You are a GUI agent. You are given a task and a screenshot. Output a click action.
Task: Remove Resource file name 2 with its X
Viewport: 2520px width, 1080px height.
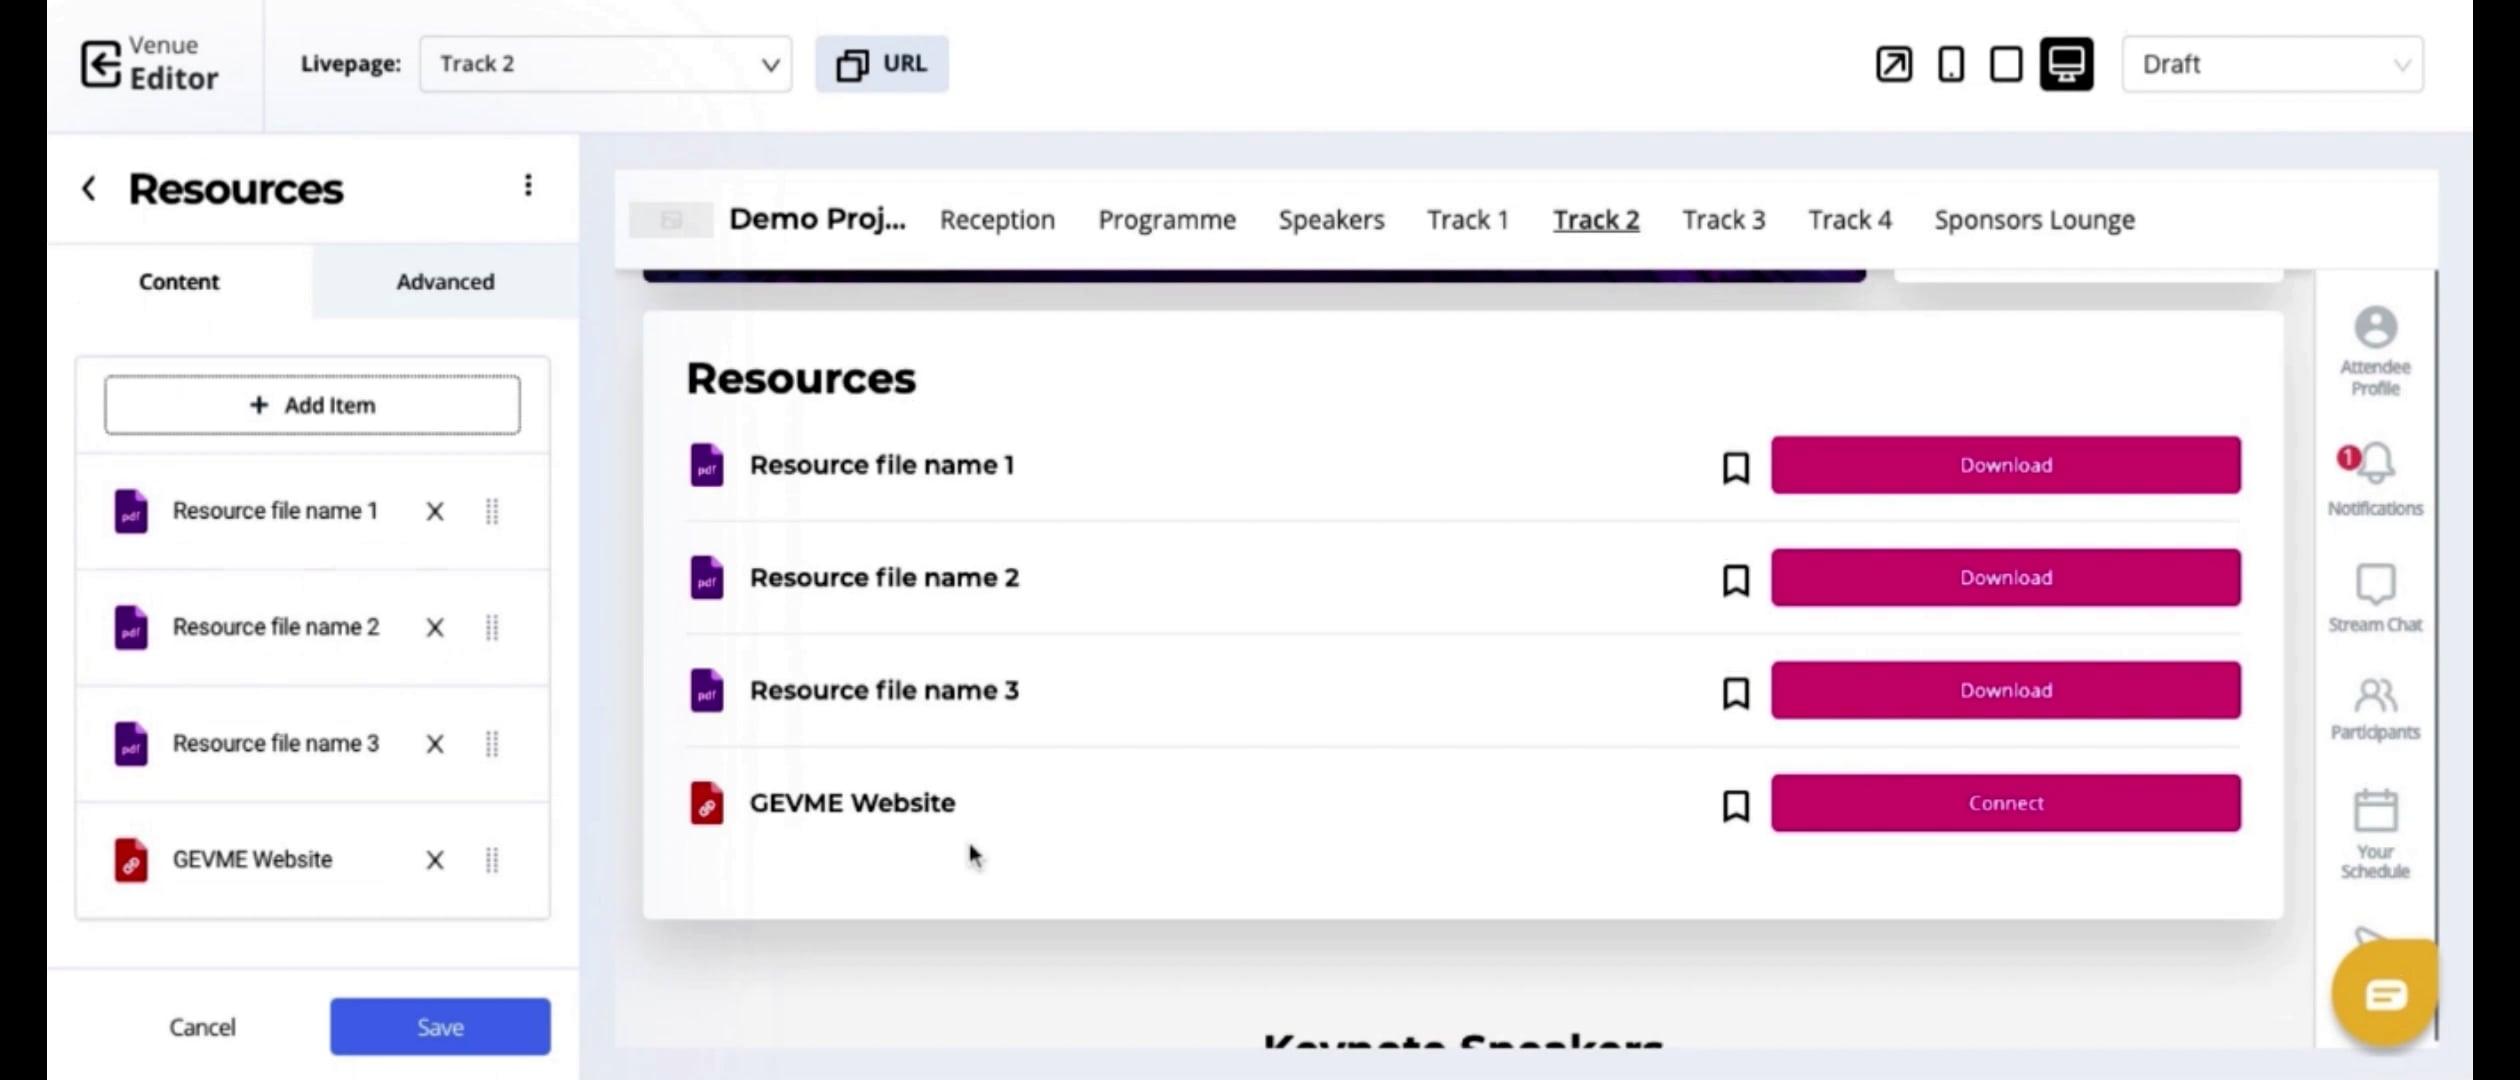coord(435,627)
